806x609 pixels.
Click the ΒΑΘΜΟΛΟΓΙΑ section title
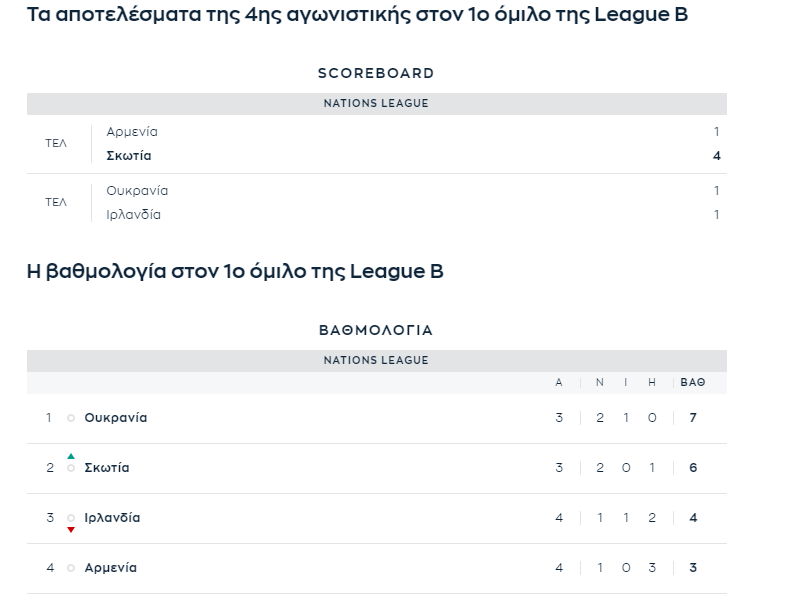376,330
